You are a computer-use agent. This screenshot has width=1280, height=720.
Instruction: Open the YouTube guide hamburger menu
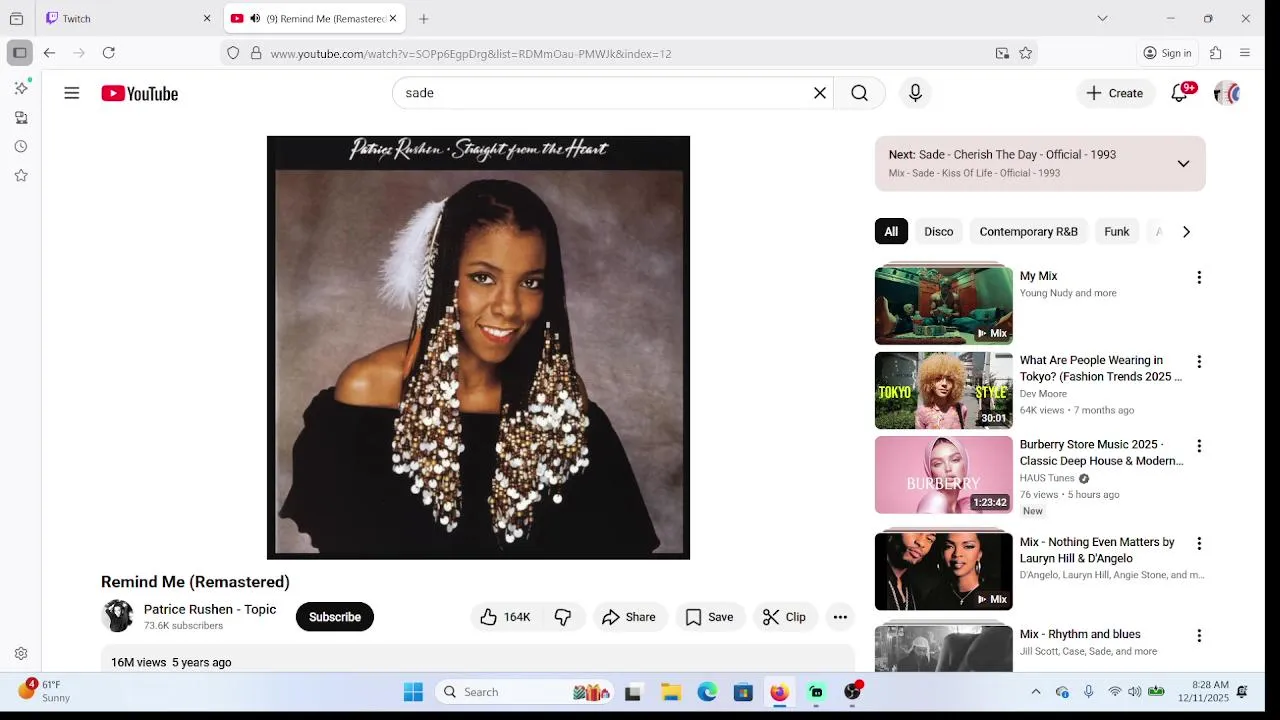click(x=72, y=93)
